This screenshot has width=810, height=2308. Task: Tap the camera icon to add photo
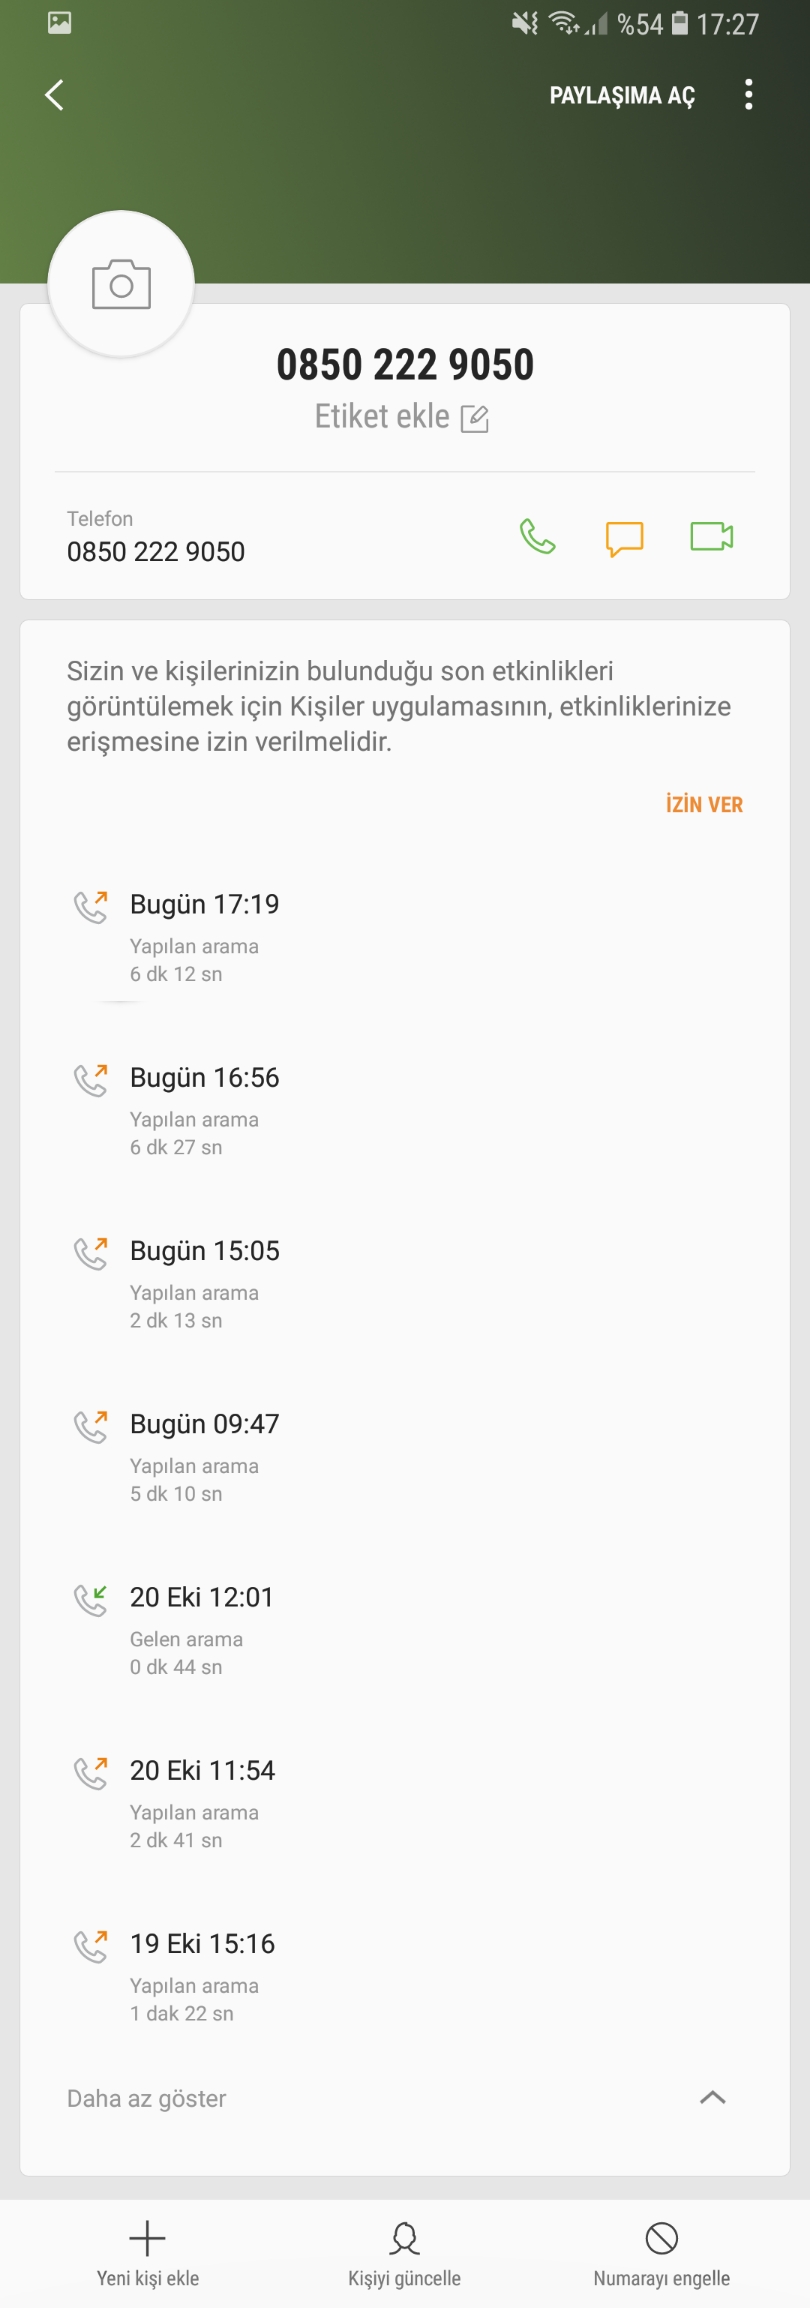point(121,285)
